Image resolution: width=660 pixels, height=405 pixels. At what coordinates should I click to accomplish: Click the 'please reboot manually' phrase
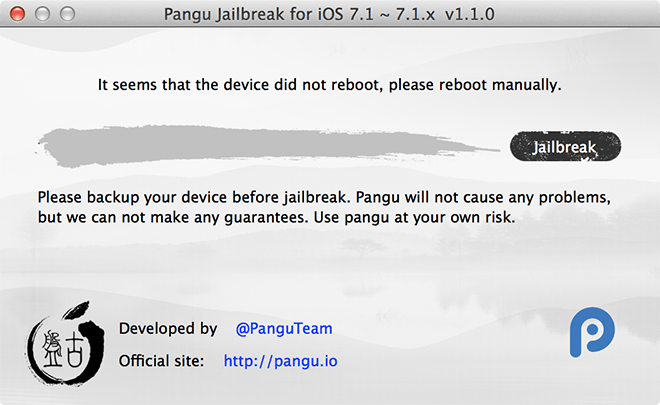475,85
